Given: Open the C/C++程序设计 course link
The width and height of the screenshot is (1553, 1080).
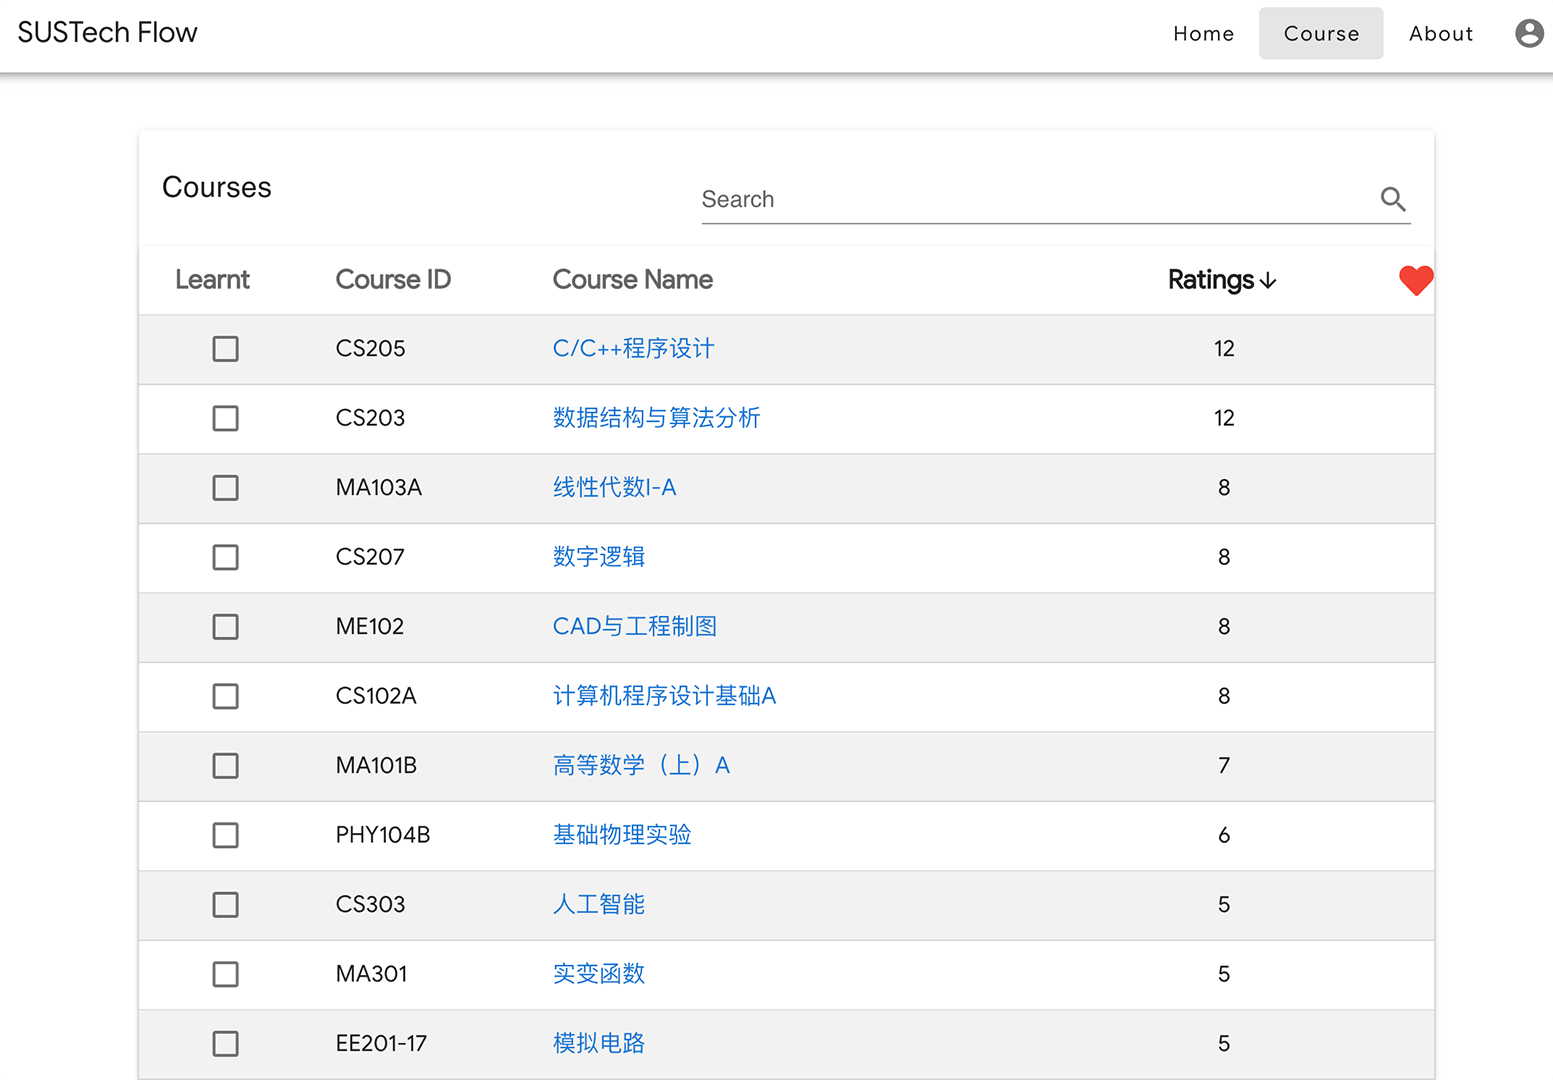Looking at the screenshot, I should (x=632, y=349).
